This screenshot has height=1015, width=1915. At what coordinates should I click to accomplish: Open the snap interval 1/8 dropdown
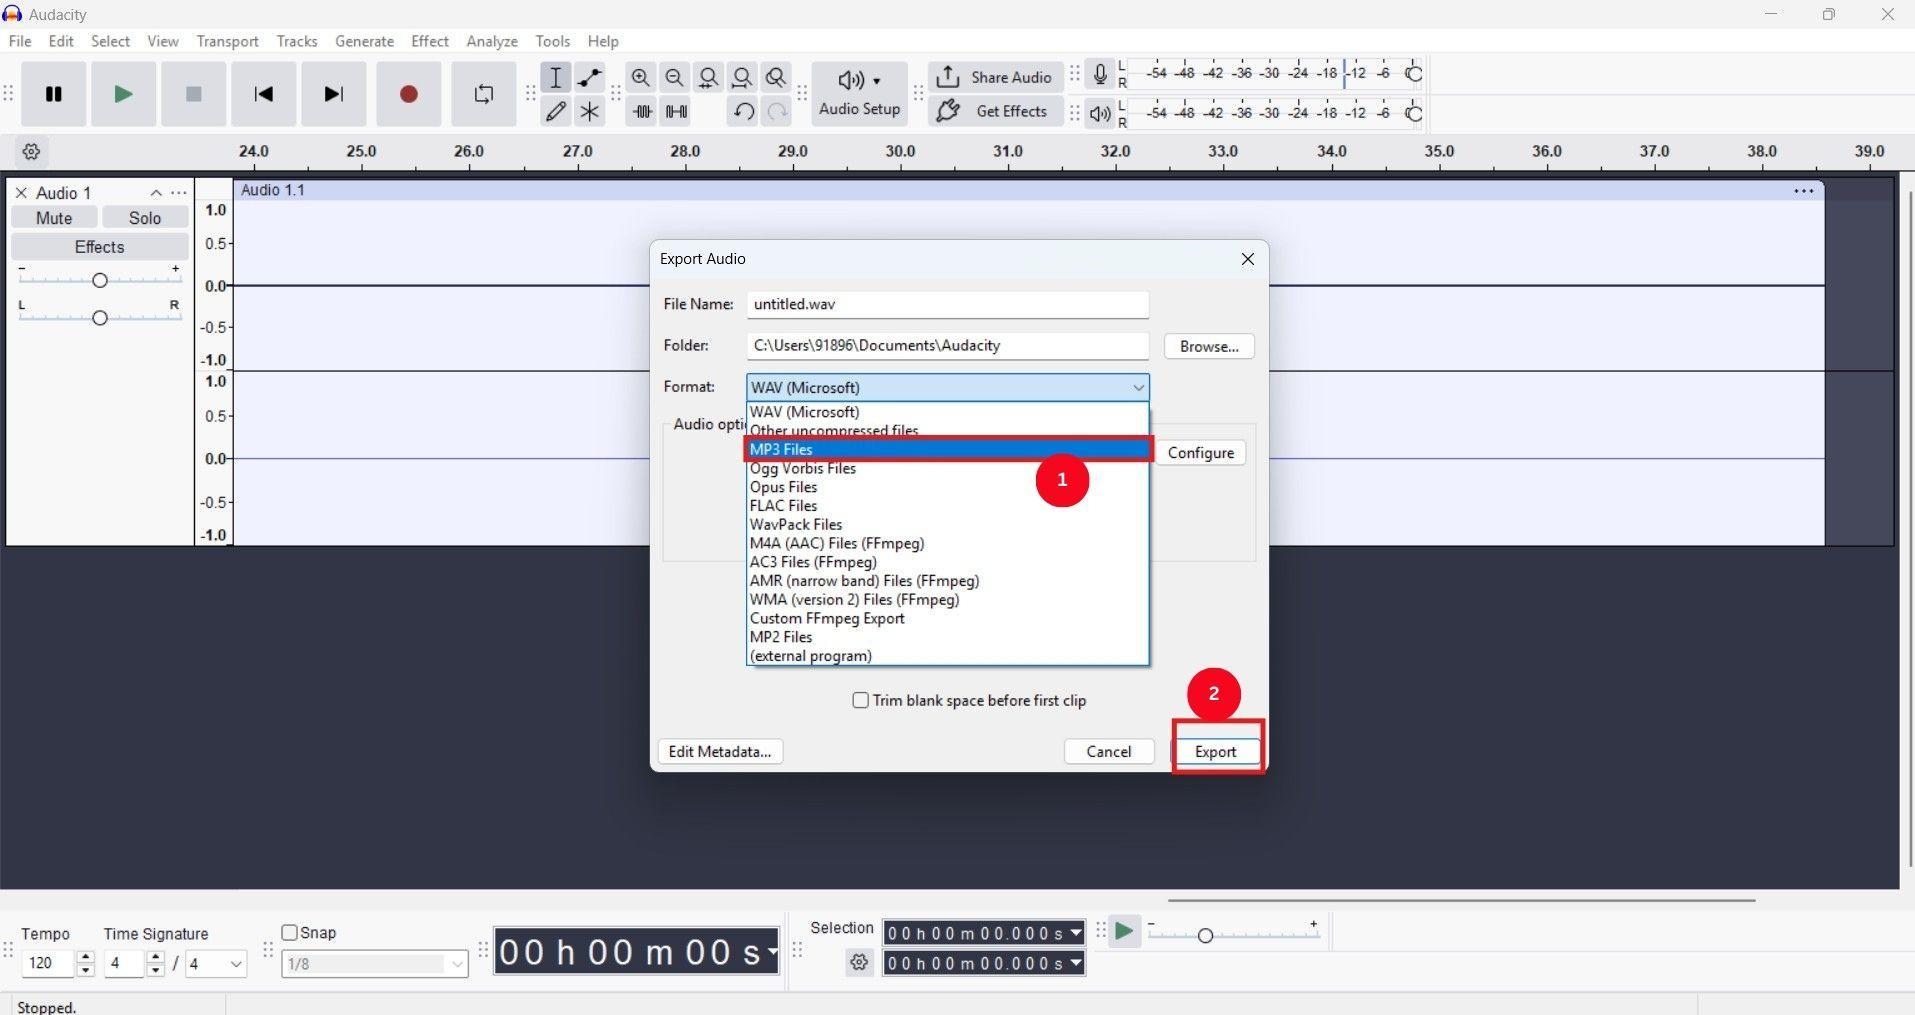click(x=456, y=963)
